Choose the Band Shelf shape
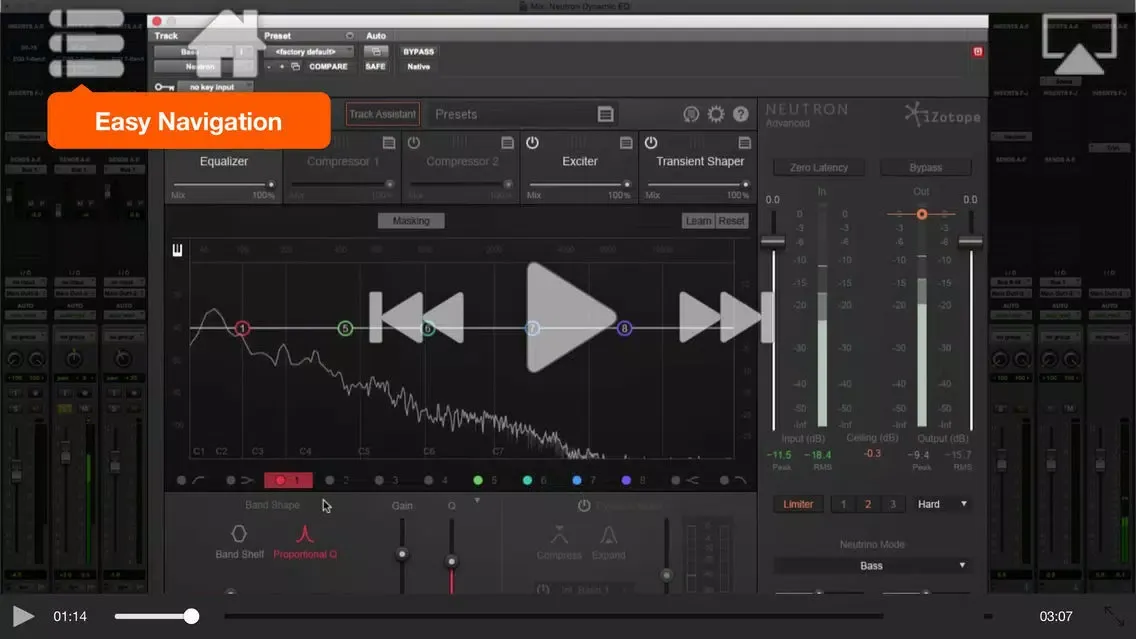Screen dimensions: 1136x639 click(x=239, y=541)
